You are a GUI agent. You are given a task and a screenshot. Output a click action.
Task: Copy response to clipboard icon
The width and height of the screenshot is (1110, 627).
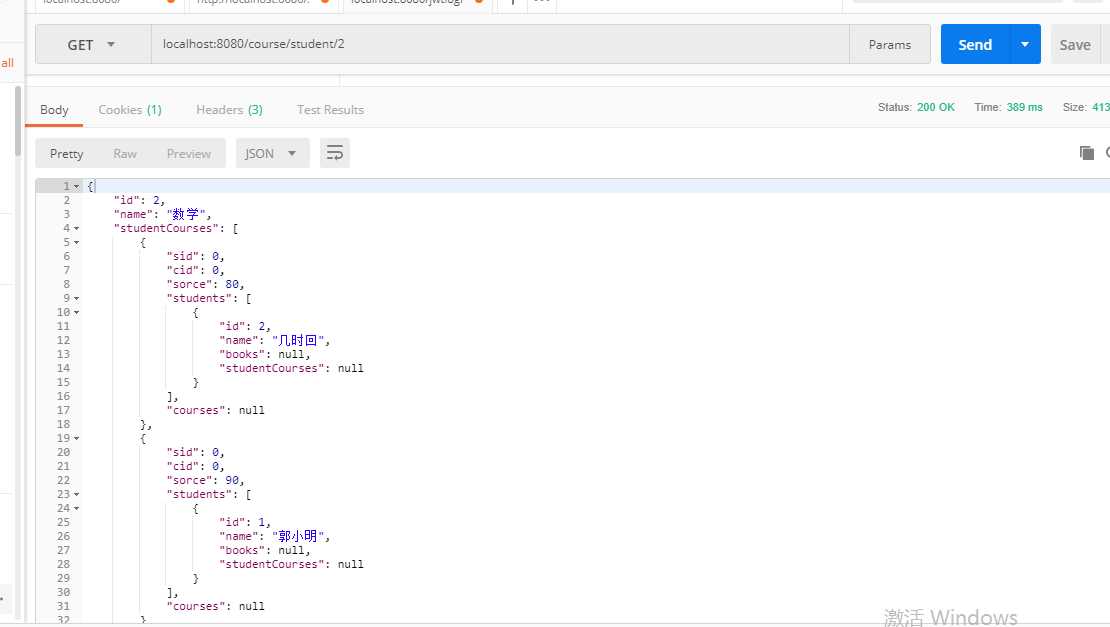[1087, 153]
